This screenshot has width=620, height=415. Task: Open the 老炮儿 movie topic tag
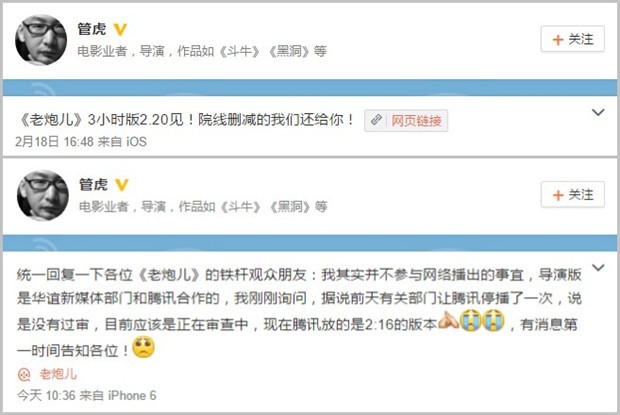click(58, 374)
